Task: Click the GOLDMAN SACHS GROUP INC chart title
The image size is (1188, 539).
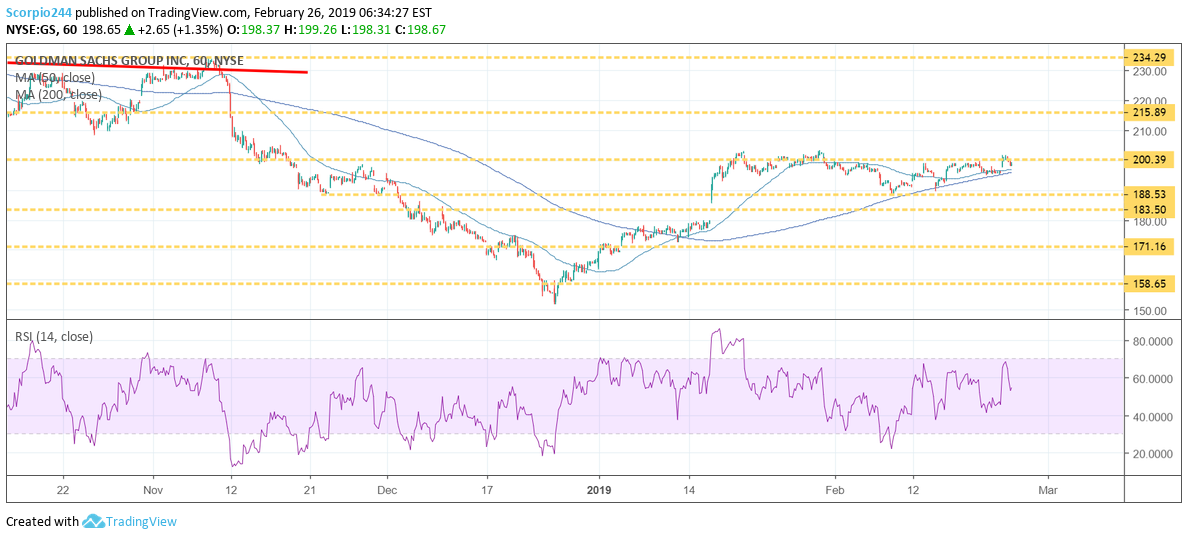Action: (x=130, y=61)
